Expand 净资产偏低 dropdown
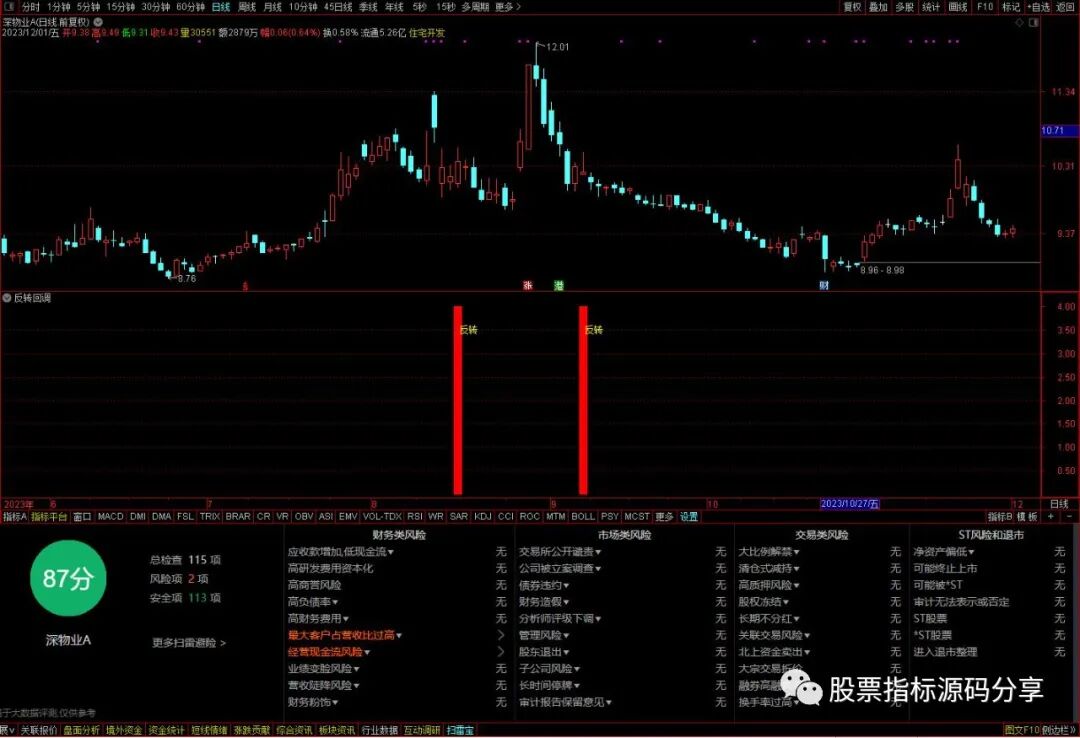This screenshot has height=738, width=1080. [x=944, y=552]
